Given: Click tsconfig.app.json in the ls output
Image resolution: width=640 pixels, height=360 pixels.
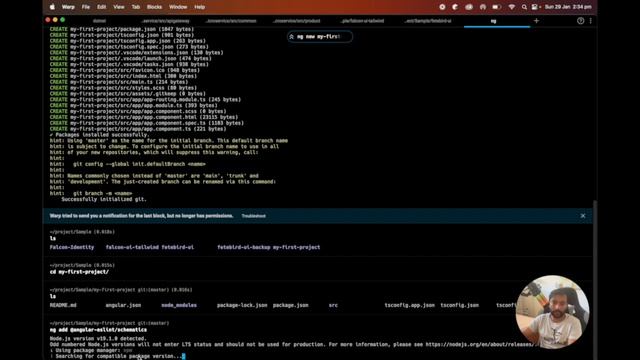Looking at the screenshot, I should 409,305.
